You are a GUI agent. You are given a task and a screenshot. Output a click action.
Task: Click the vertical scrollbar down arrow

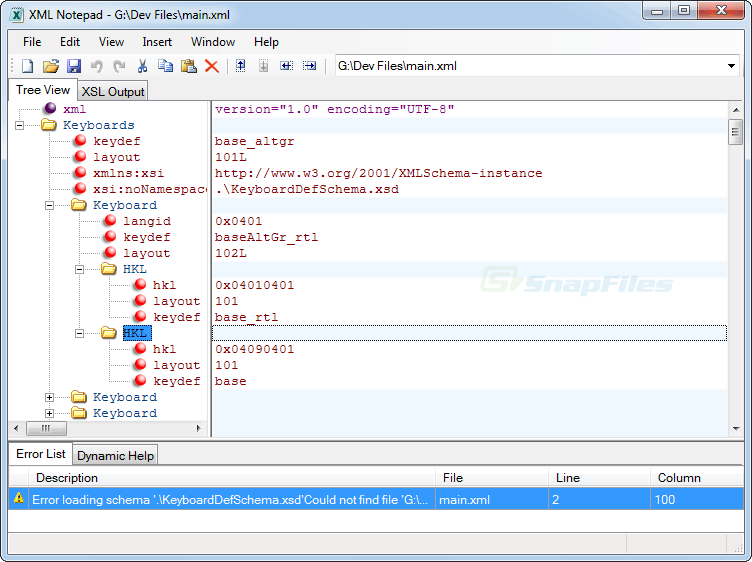[736, 429]
